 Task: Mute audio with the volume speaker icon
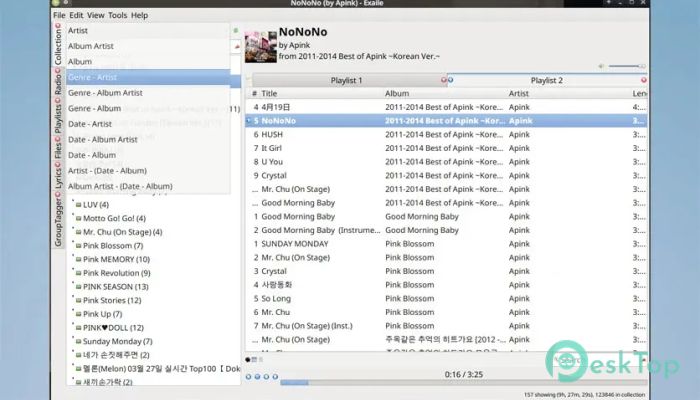tap(601, 66)
